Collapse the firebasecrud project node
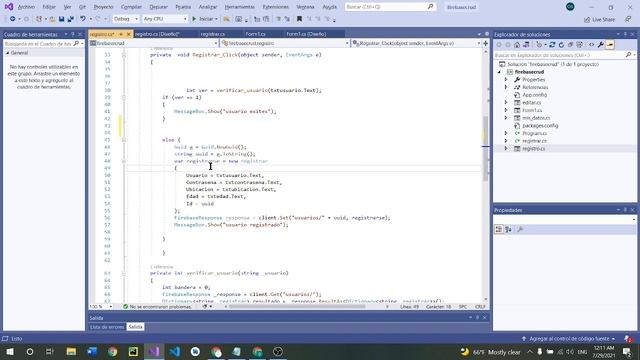640x360 pixels. [x=499, y=72]
